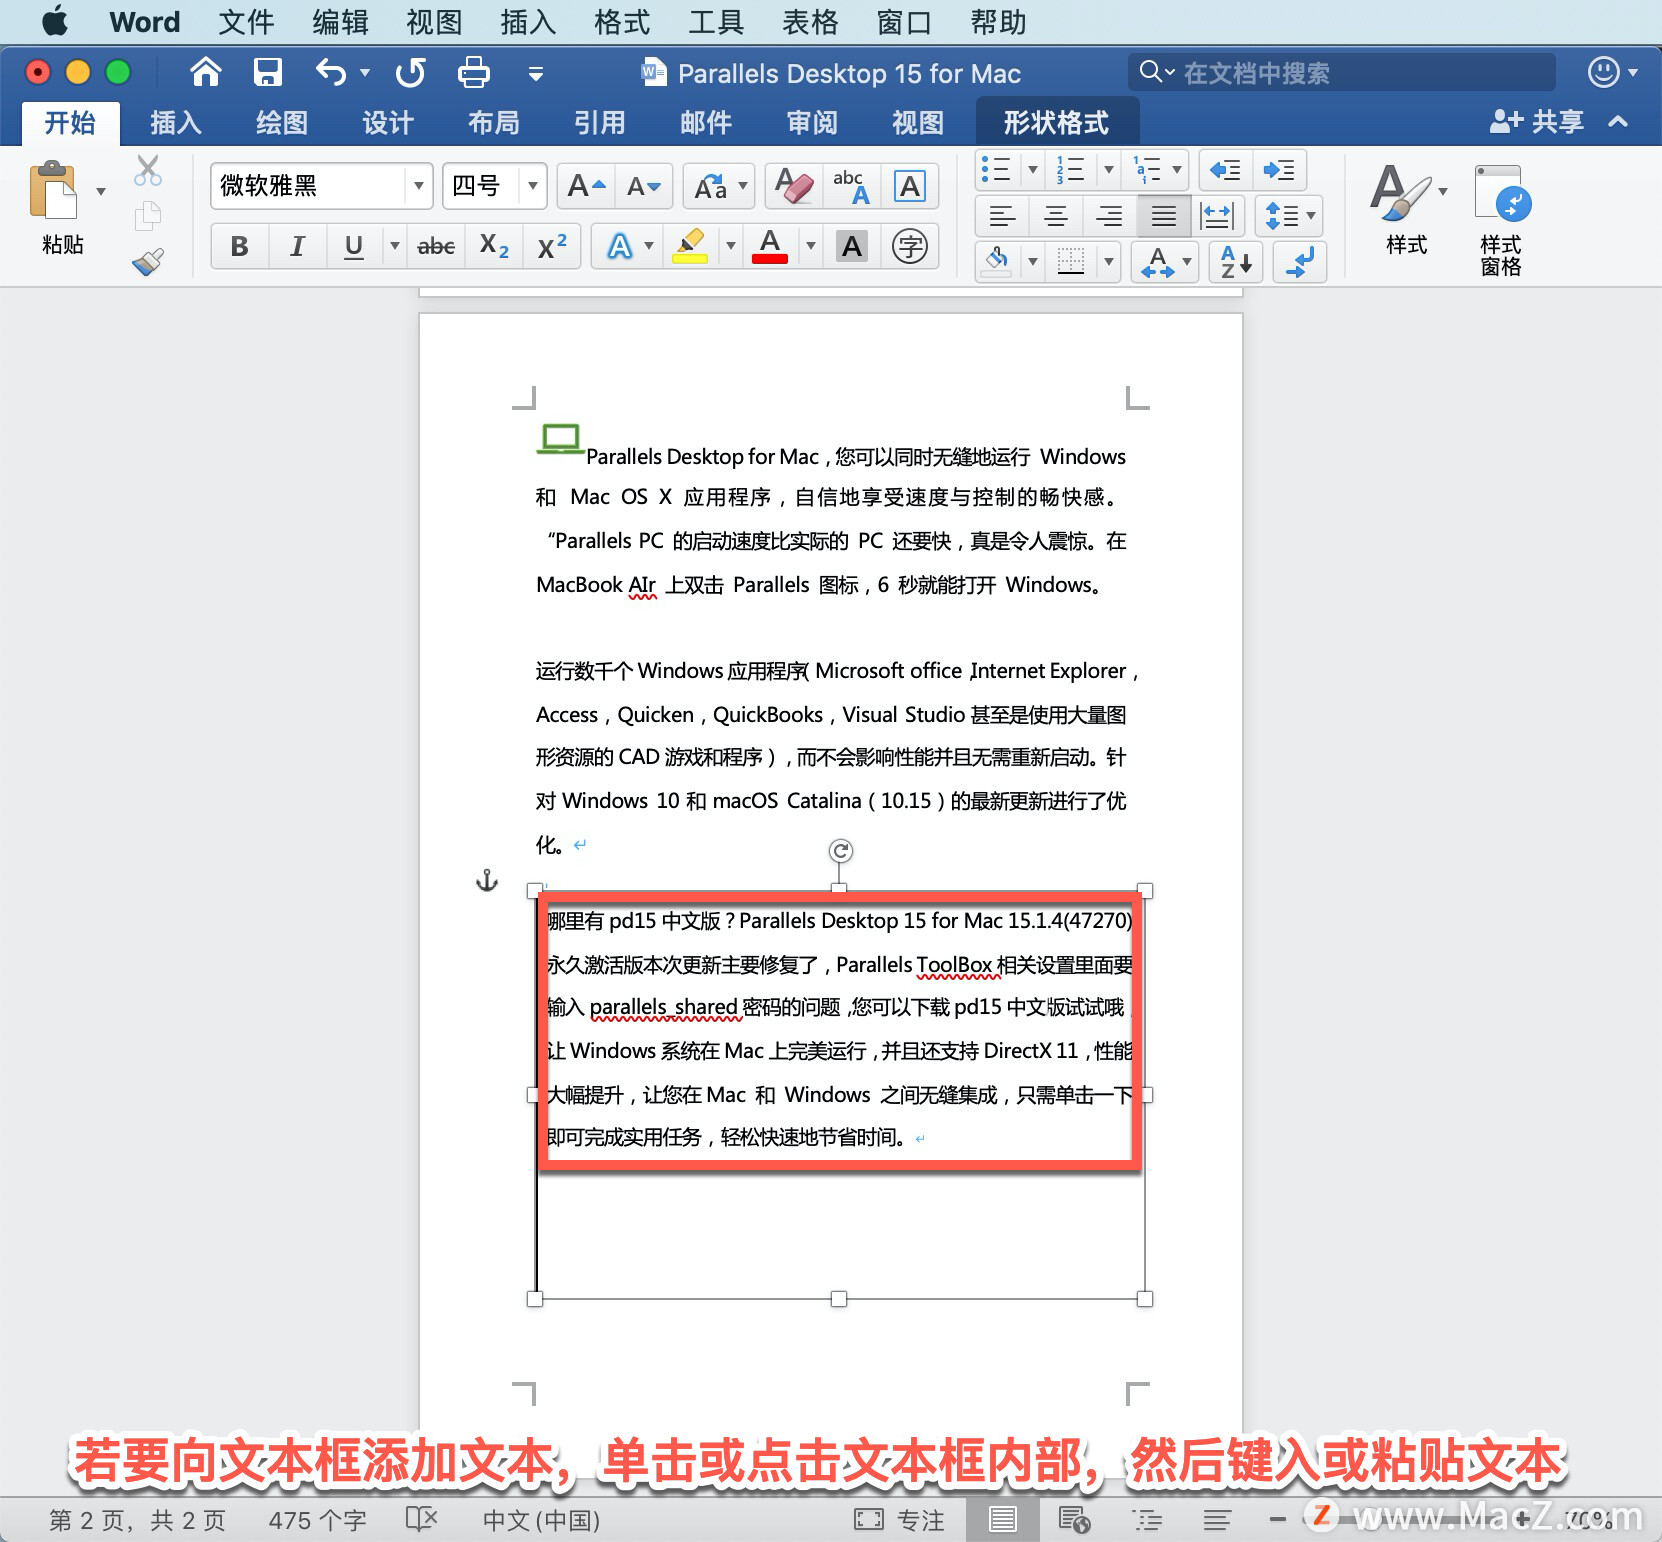Screen dimensions: 1662x1542
Task: Open the font size dropdown
Action: [x=533, y=186]
